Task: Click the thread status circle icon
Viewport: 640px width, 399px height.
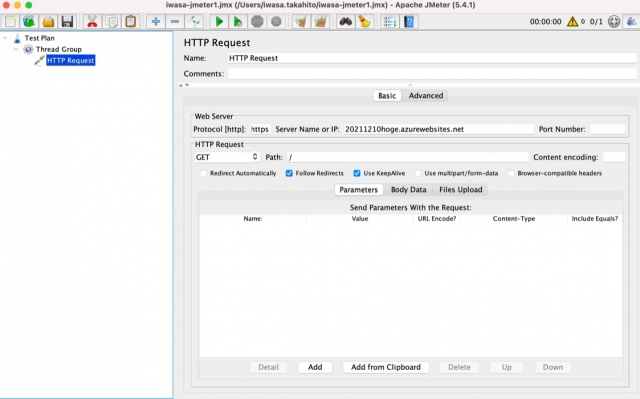Action: tap(614, 21)
